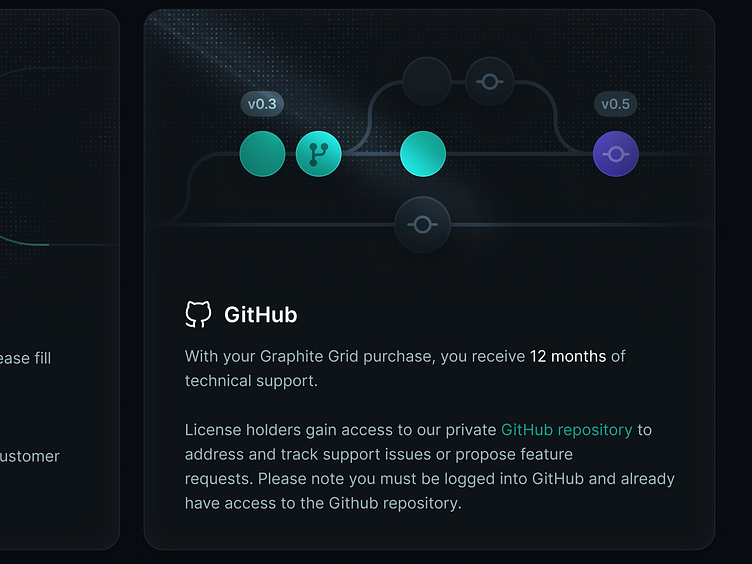The width and height of the screenshot is (752, 564).
Task: Click the GitHub octocat logo
Action: tap(198, 315)
